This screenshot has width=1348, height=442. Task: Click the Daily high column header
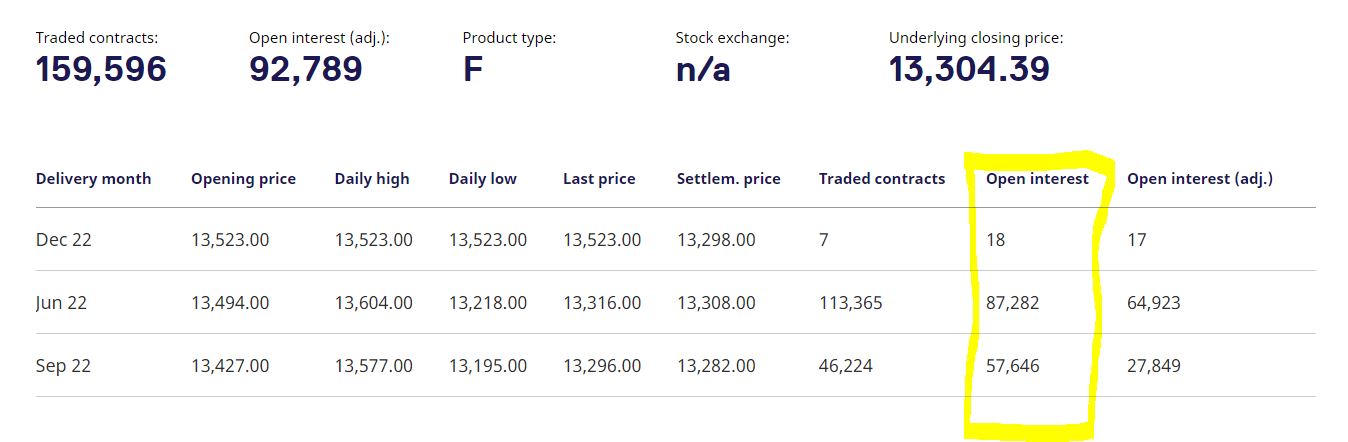click(372, 179)
